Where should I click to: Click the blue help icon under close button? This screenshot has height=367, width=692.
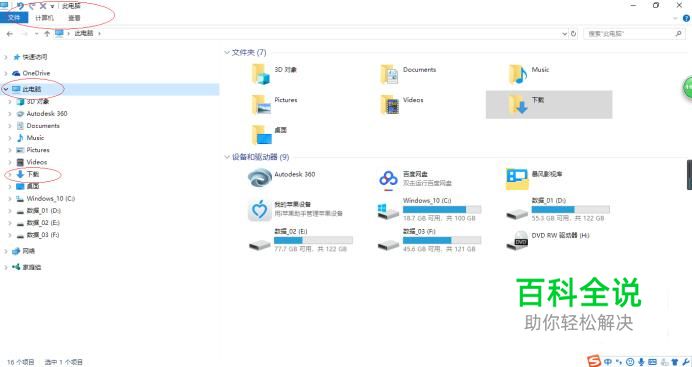pos(686,19)
